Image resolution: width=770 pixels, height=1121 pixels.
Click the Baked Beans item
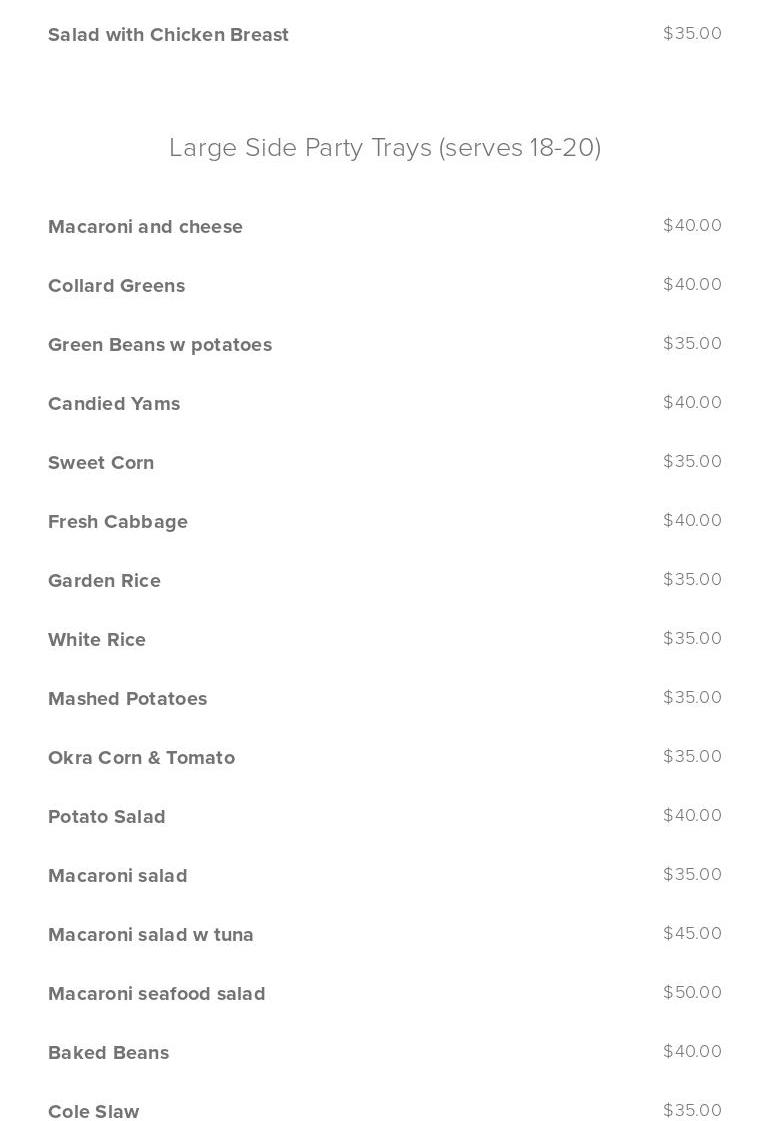108,1053
